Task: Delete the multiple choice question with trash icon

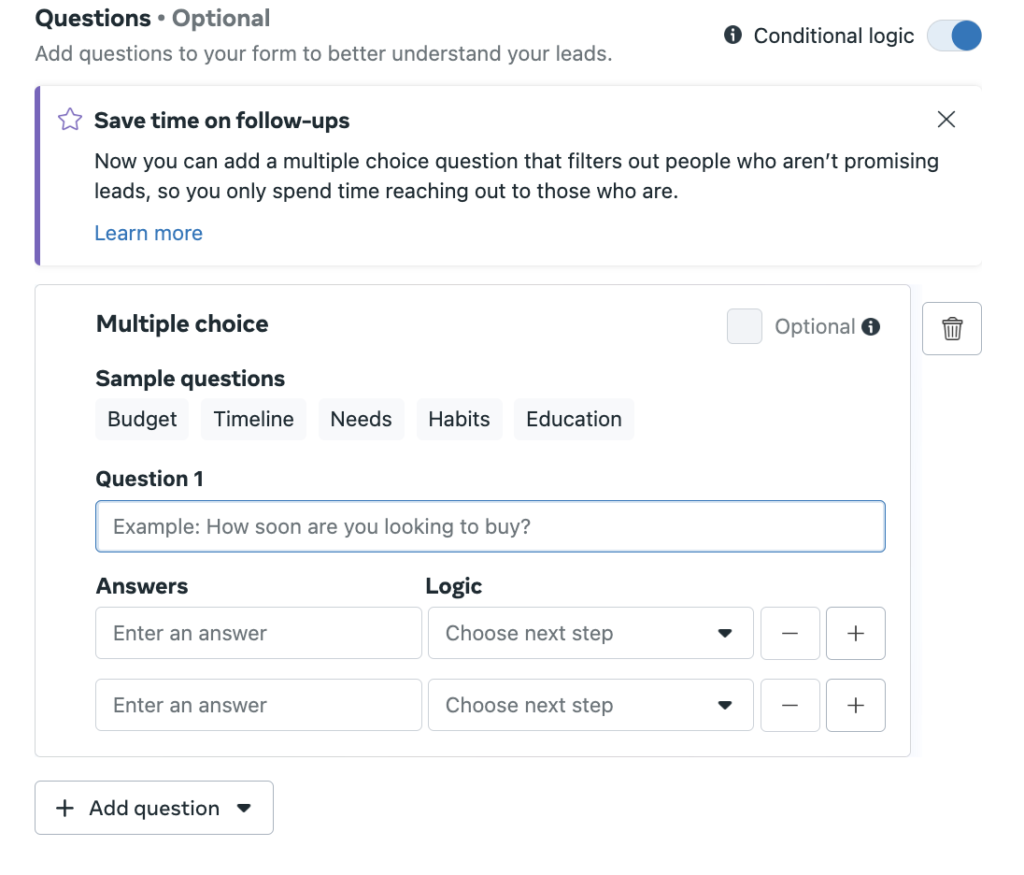Action: pos(952,328)
